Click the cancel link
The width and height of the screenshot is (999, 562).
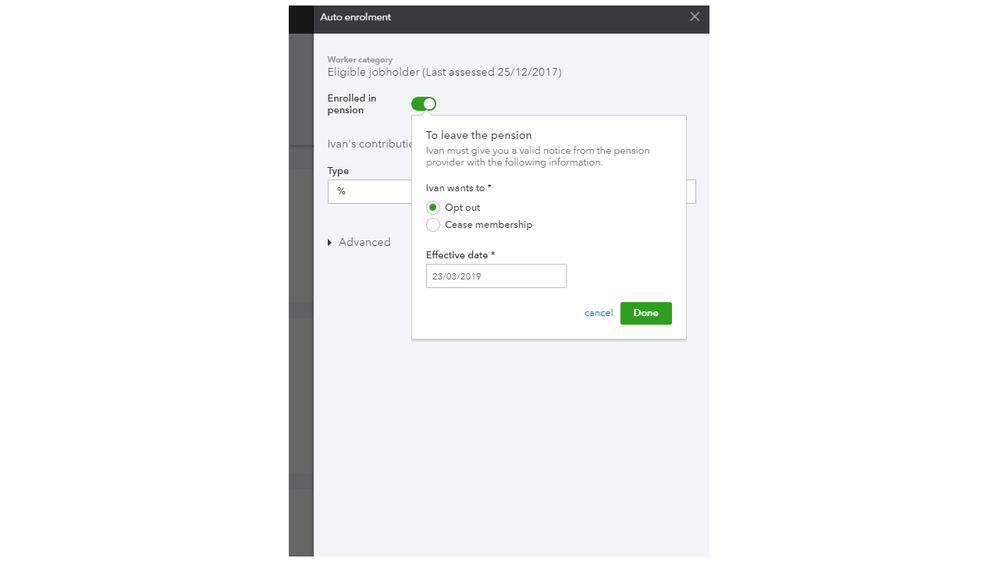pos(598,313)
